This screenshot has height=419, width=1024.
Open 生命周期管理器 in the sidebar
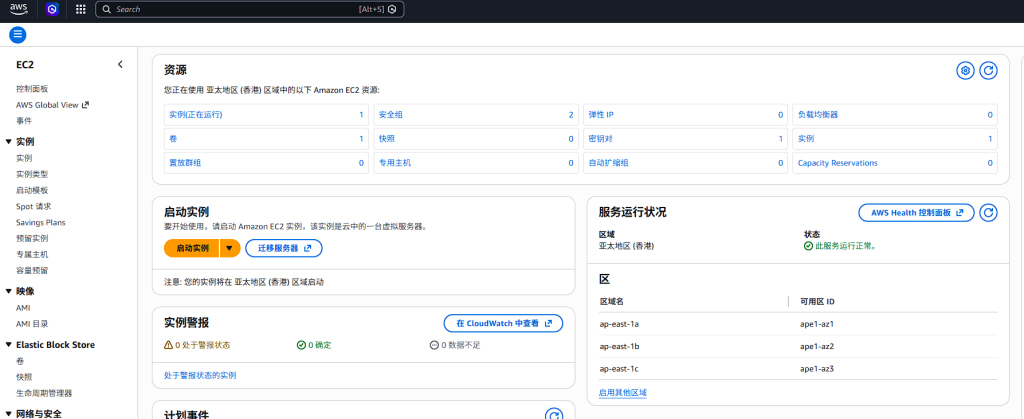click(44, 393)
